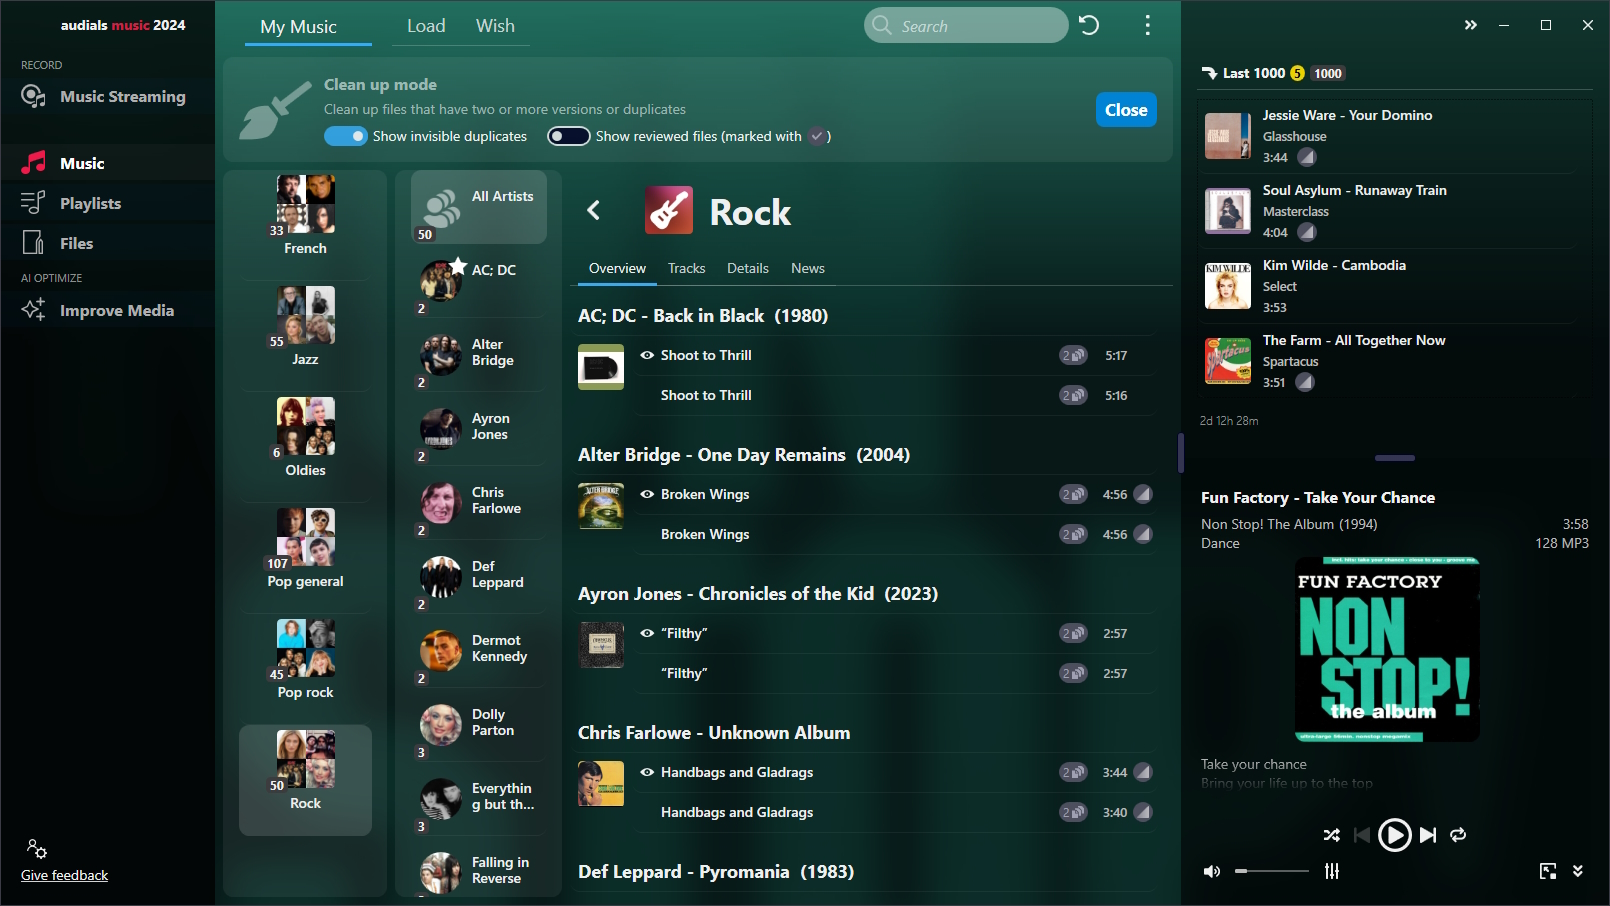Select All Artists in artist list
The image size is (1610, 906).
pos(479,207)
